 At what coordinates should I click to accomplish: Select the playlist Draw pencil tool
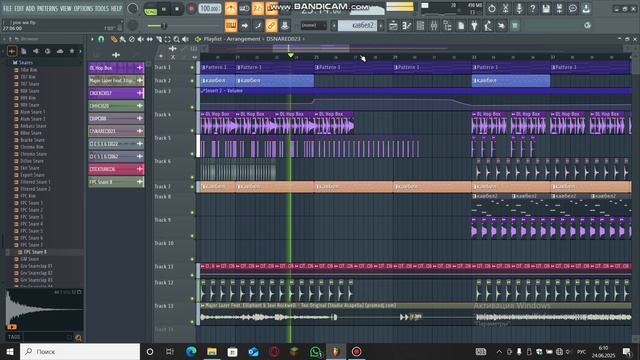point(114,39)
